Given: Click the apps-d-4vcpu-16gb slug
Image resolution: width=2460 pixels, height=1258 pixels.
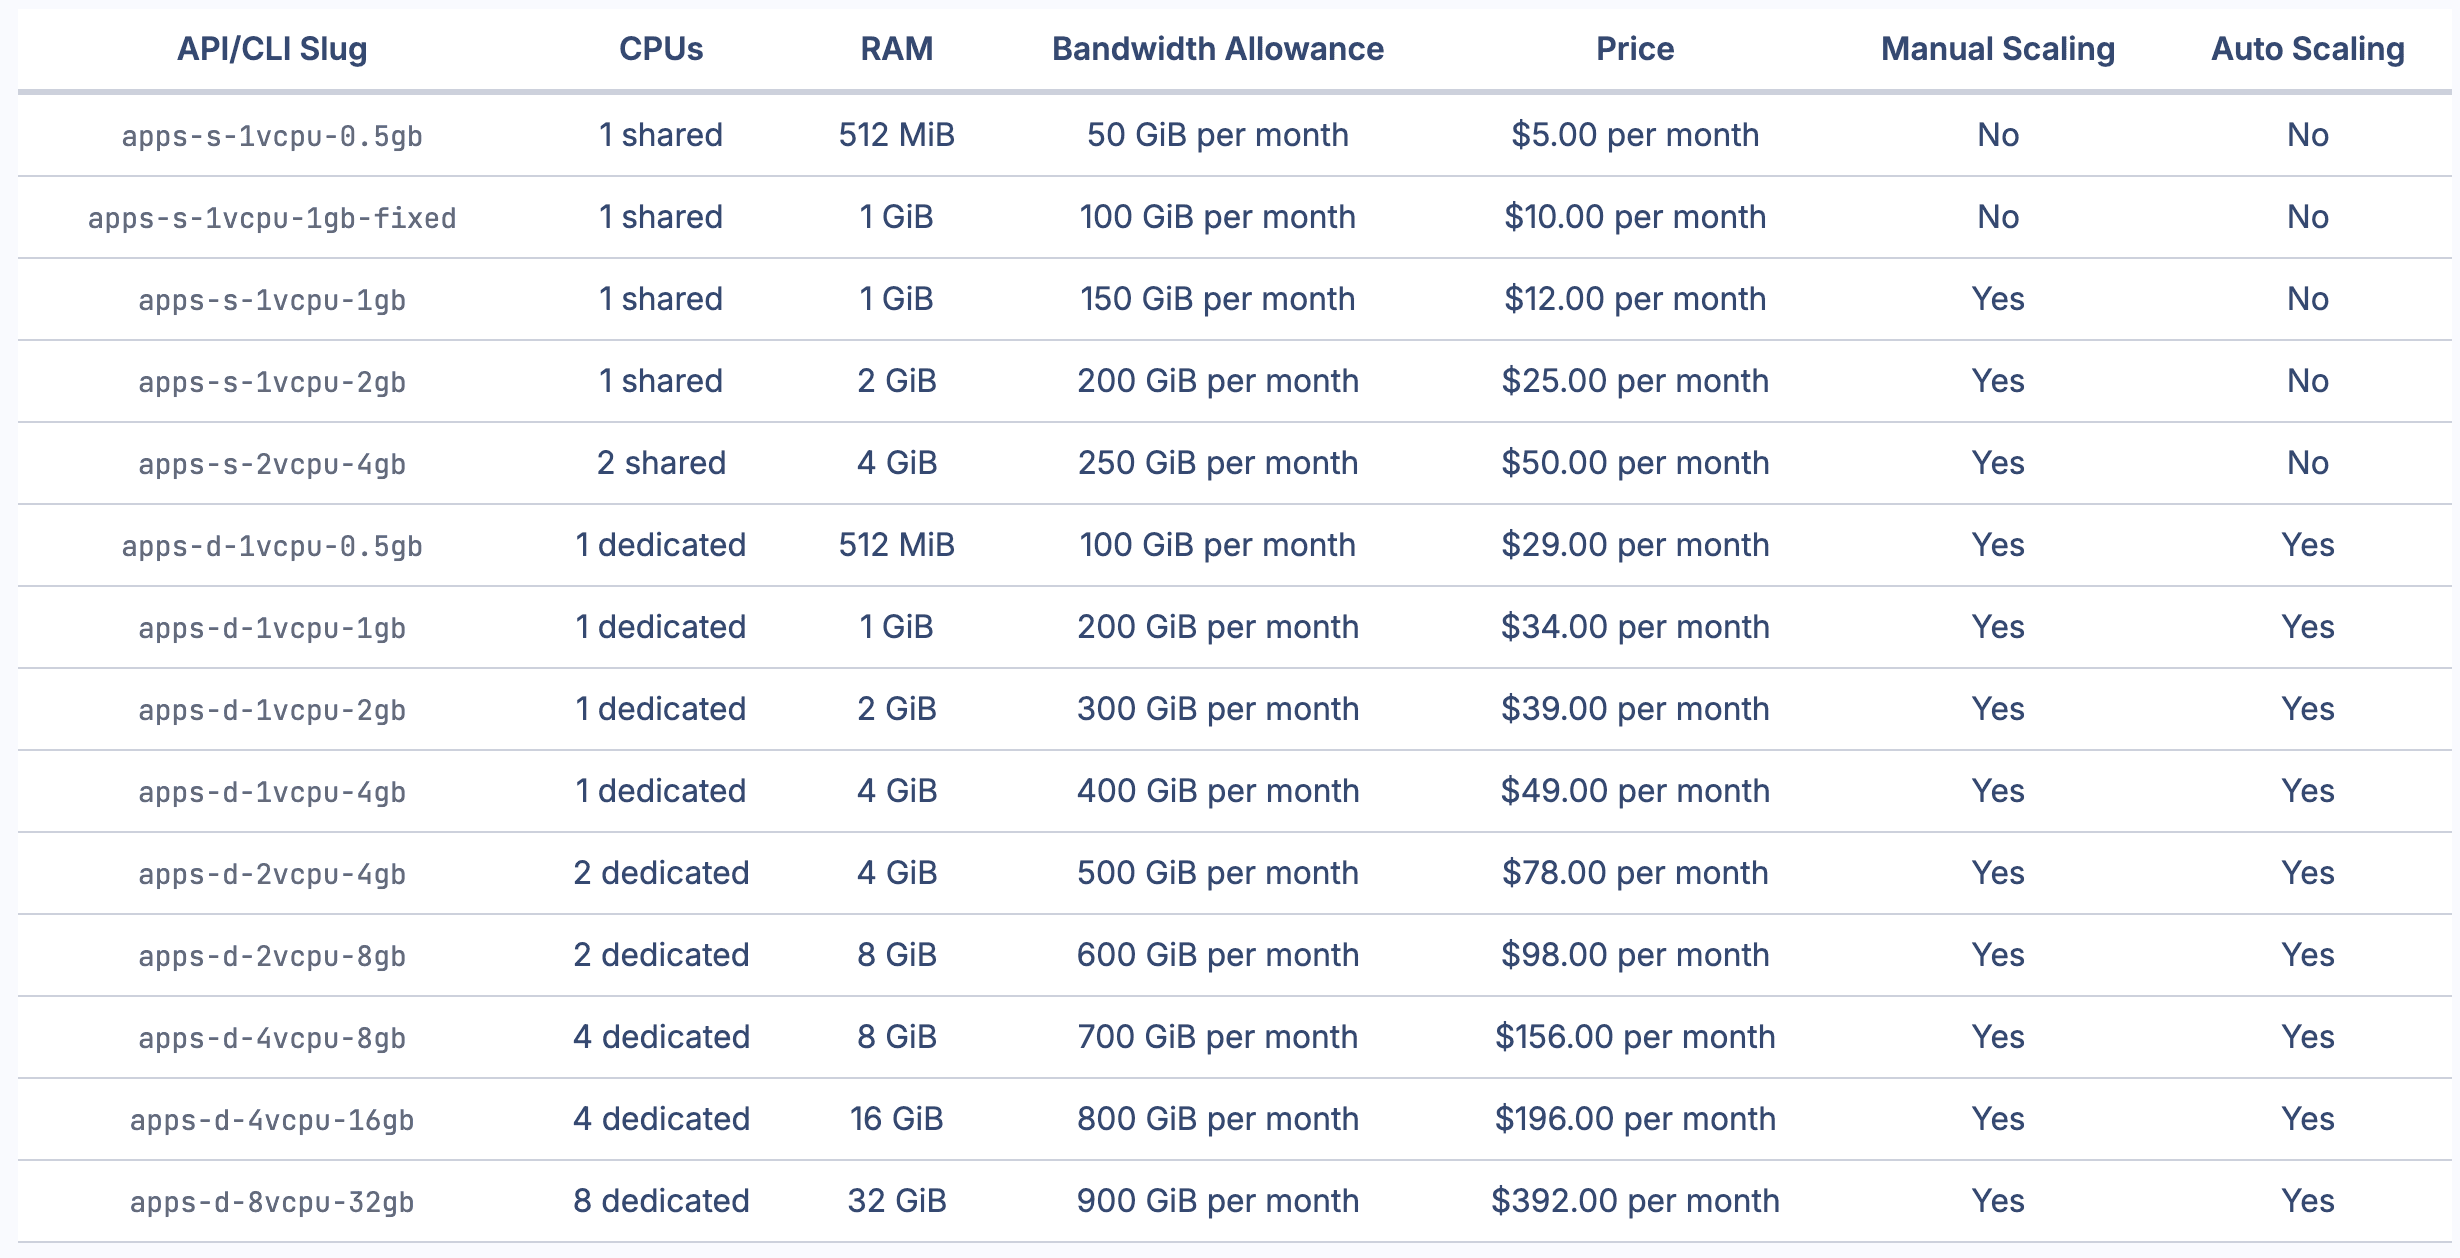Looking at the screenshot, I should tap(272, 1120).
